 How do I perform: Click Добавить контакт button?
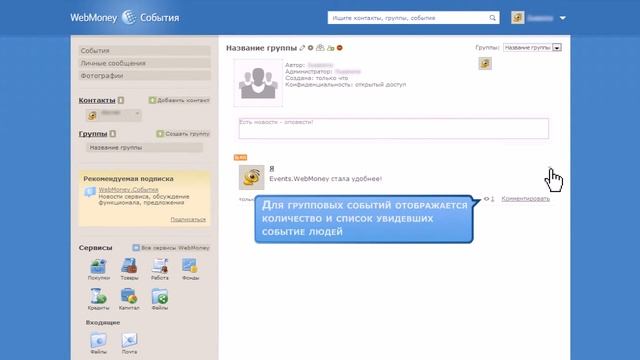click(179, 100)
